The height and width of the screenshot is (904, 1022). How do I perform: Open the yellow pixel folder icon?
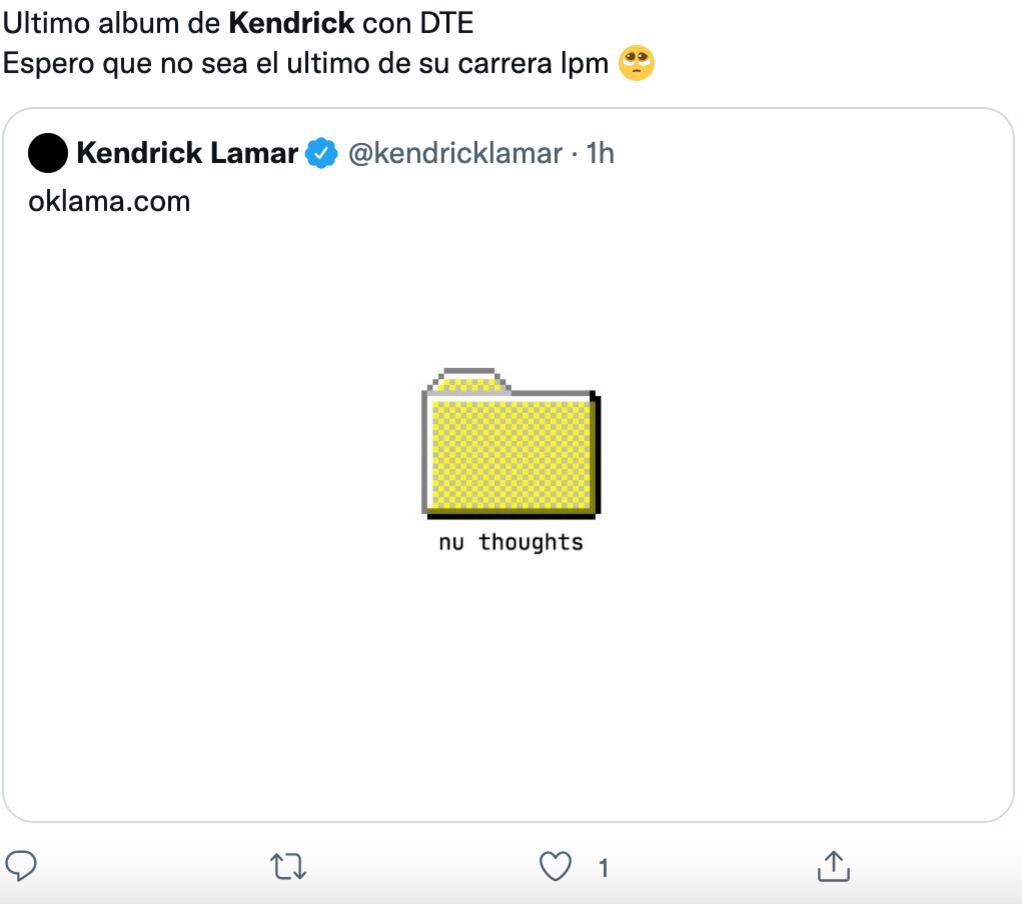point(511,444)
